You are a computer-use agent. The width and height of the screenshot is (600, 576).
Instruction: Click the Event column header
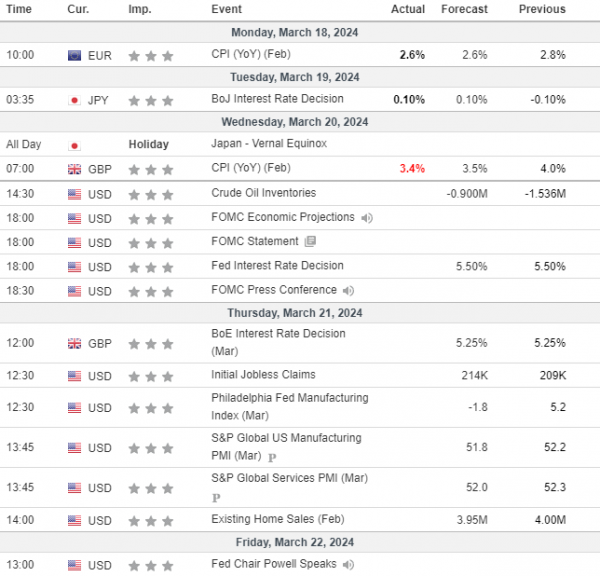(227, 9)
